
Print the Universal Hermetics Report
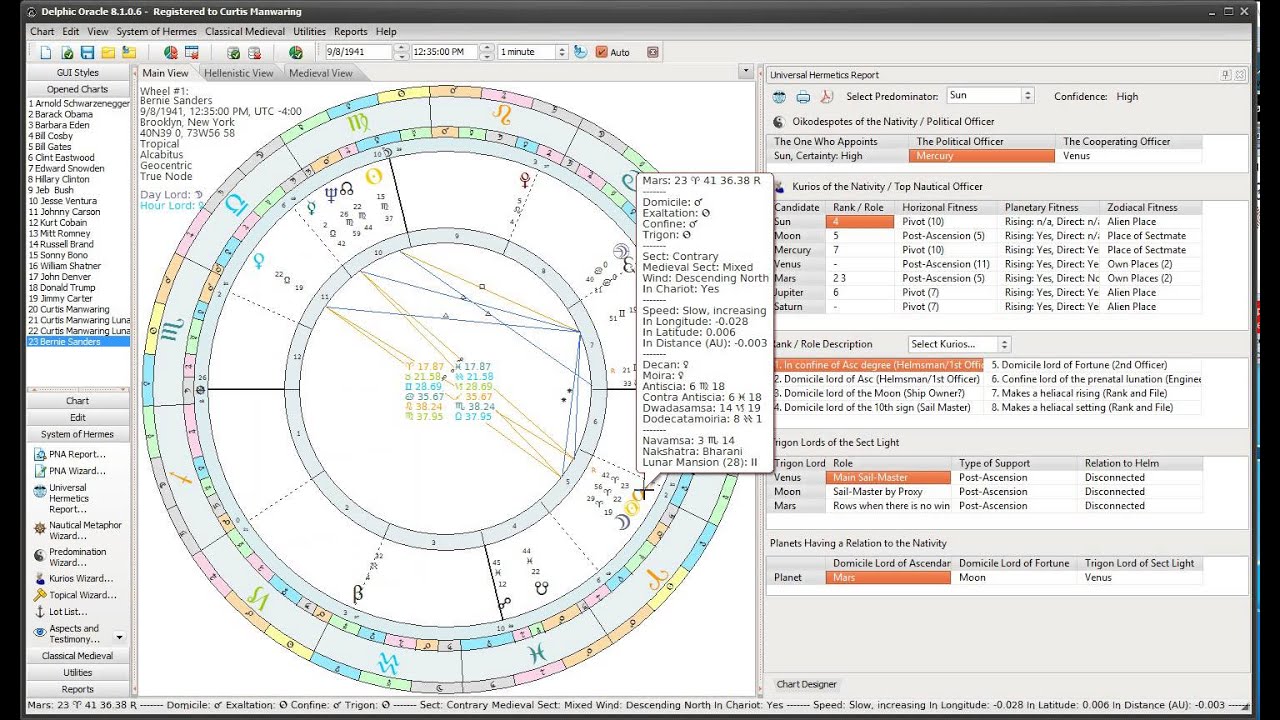point(803,96)
